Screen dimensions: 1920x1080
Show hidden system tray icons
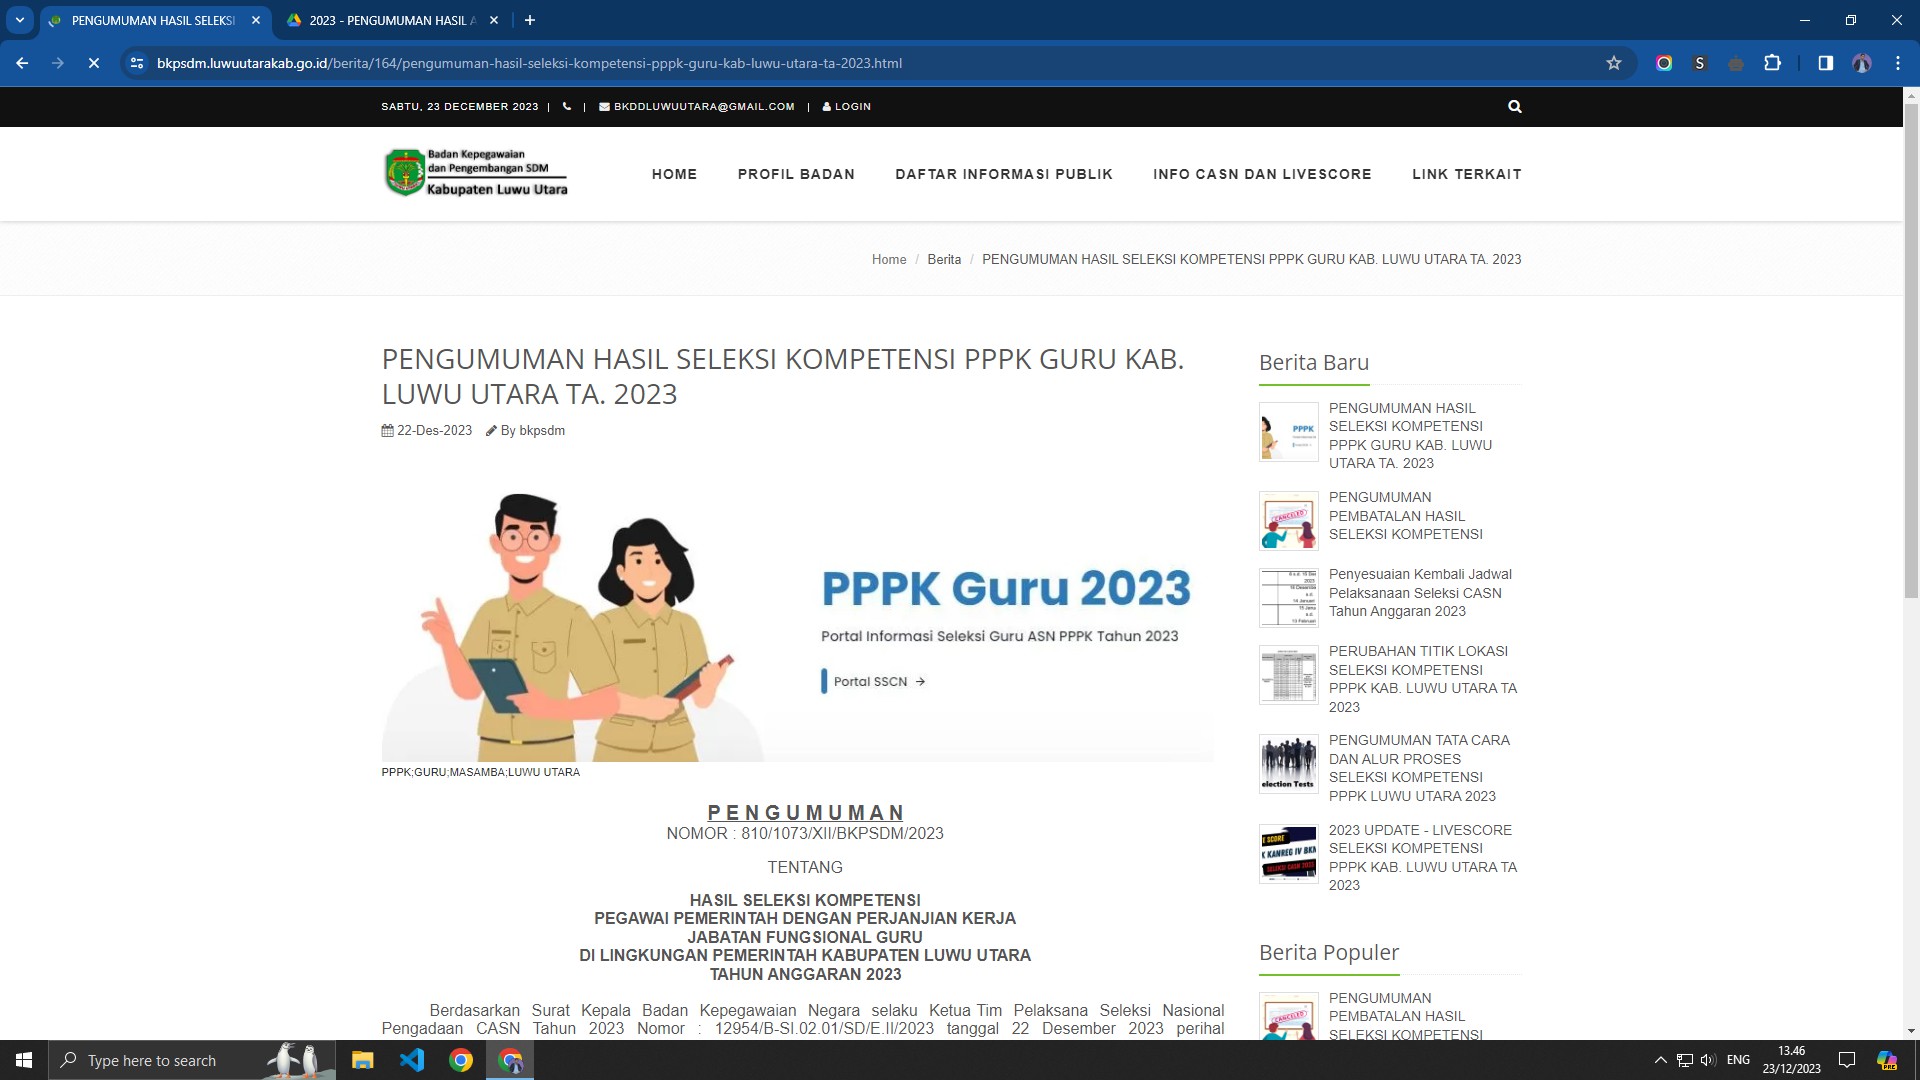click(x=1660, y=1060)
